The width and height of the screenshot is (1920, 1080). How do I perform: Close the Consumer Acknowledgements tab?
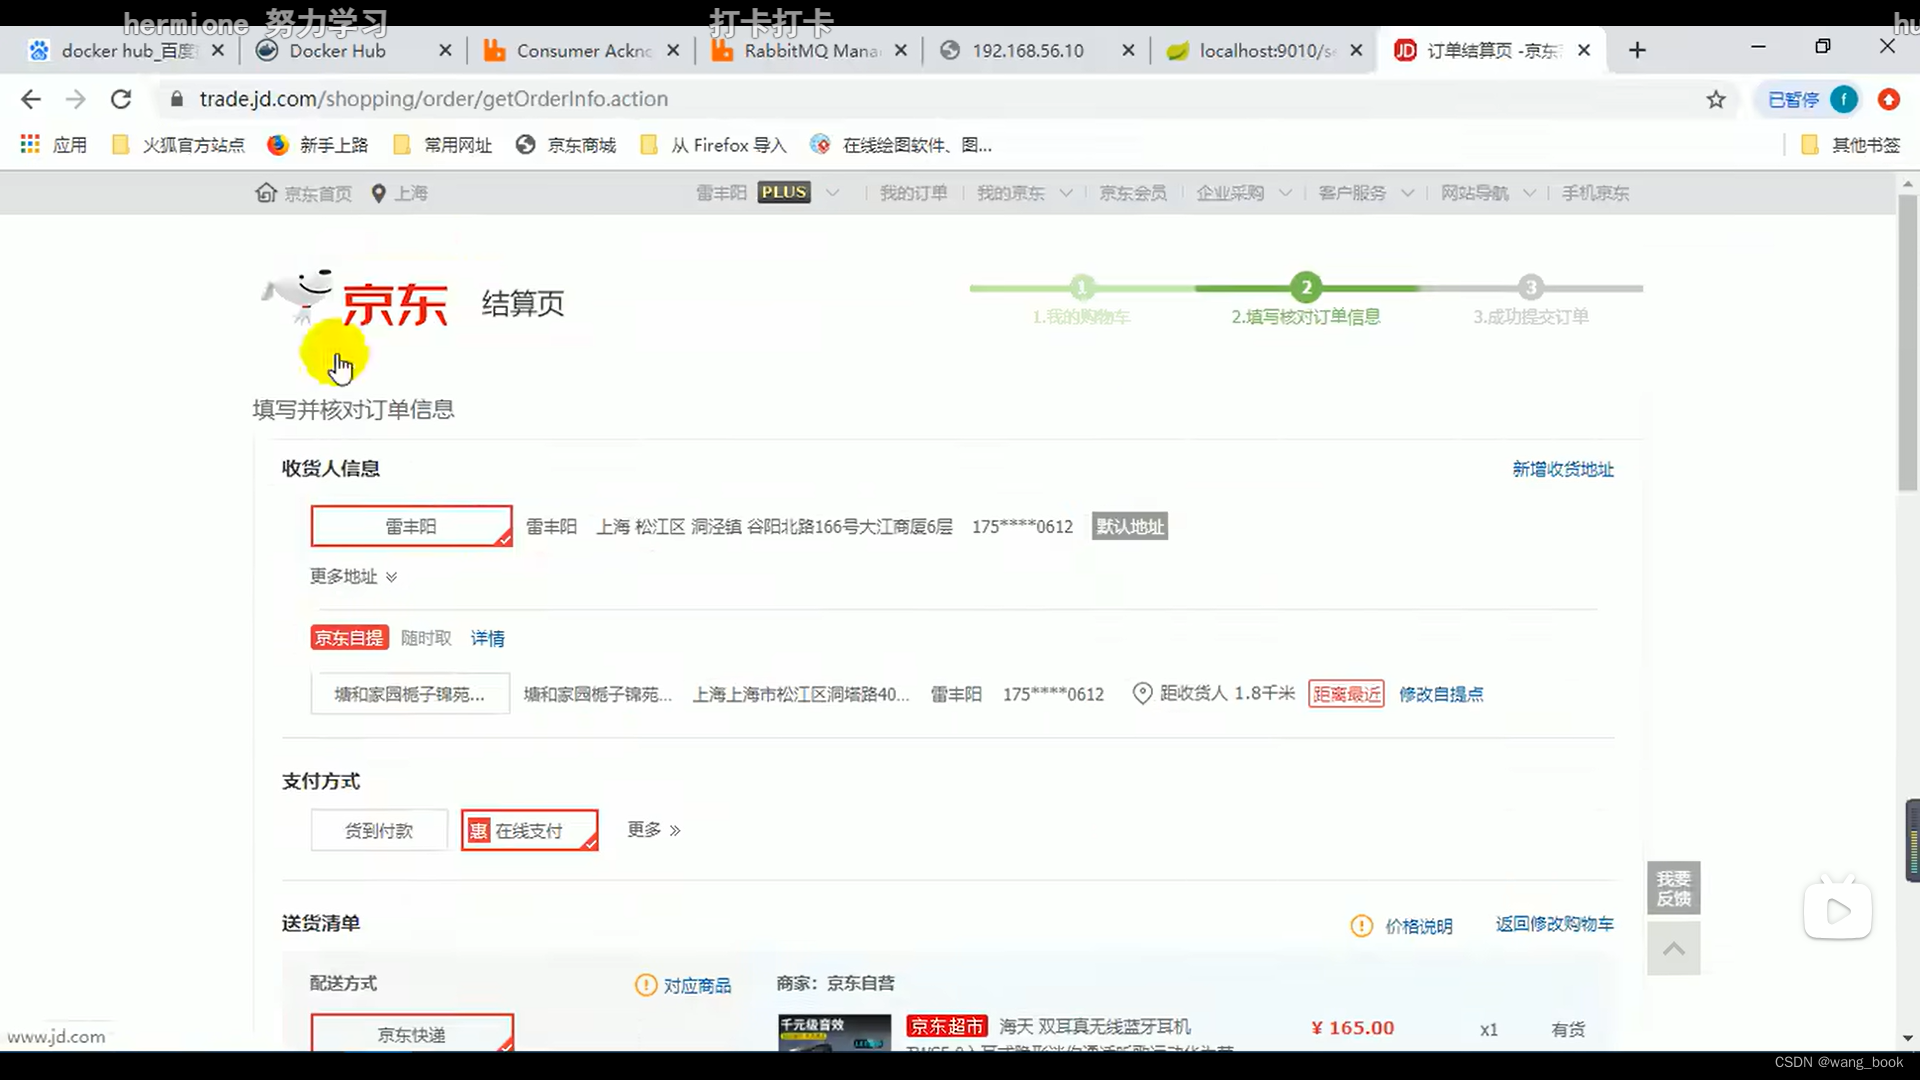pyautogui.click(x=673, y=50)
